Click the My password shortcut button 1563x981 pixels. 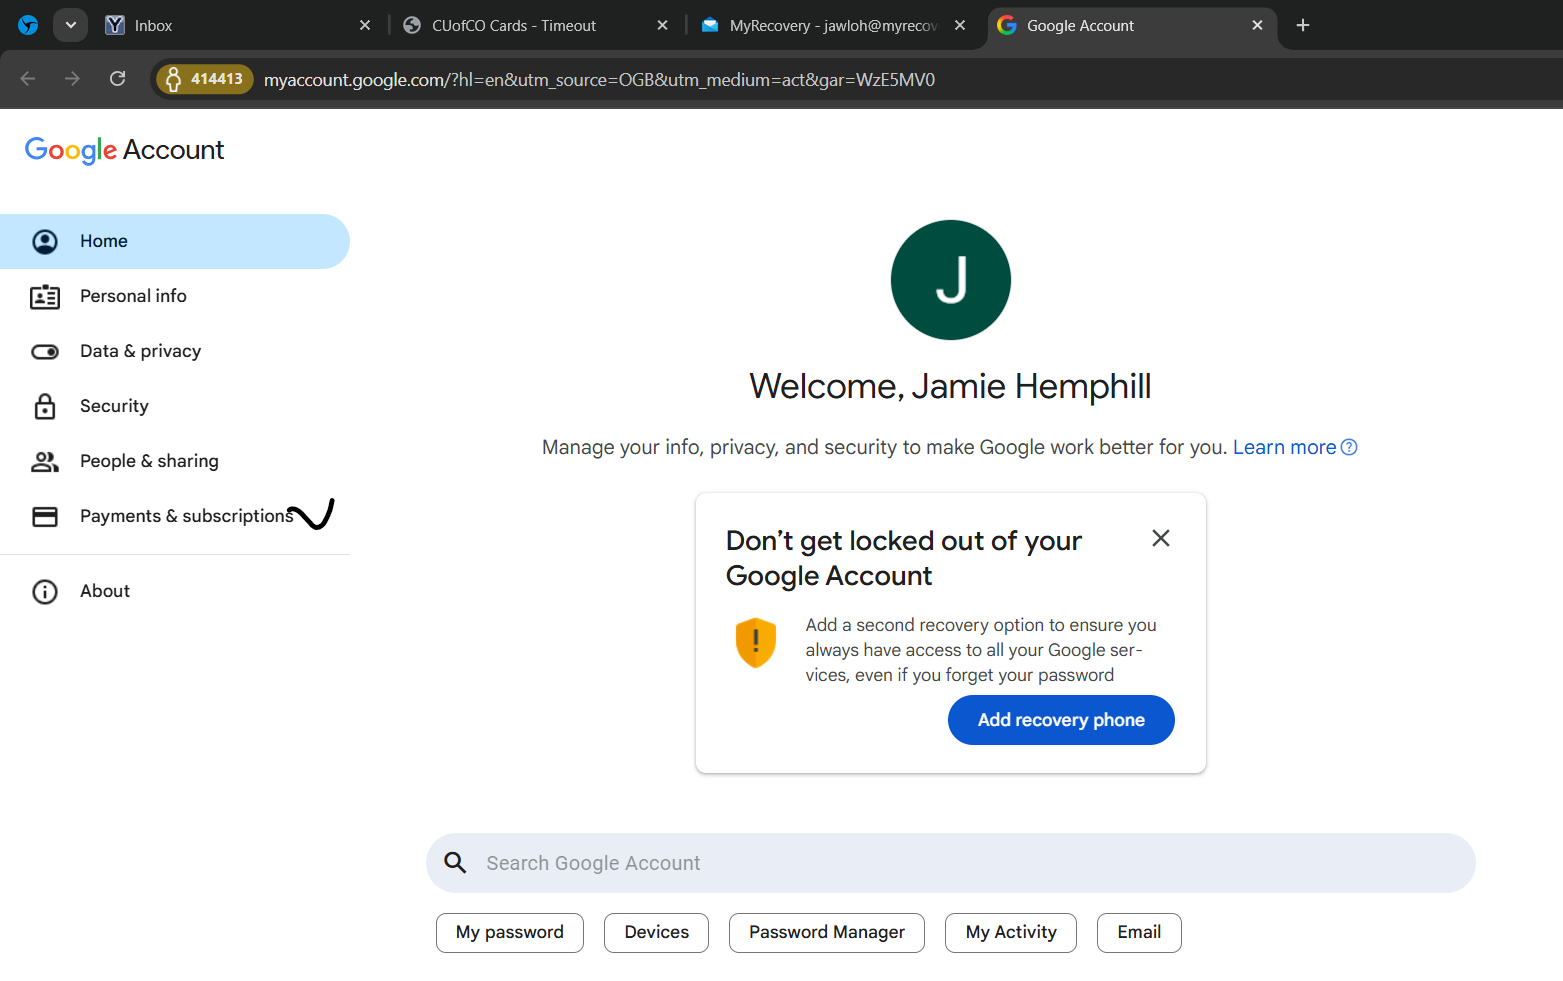[x=509, y=932]
